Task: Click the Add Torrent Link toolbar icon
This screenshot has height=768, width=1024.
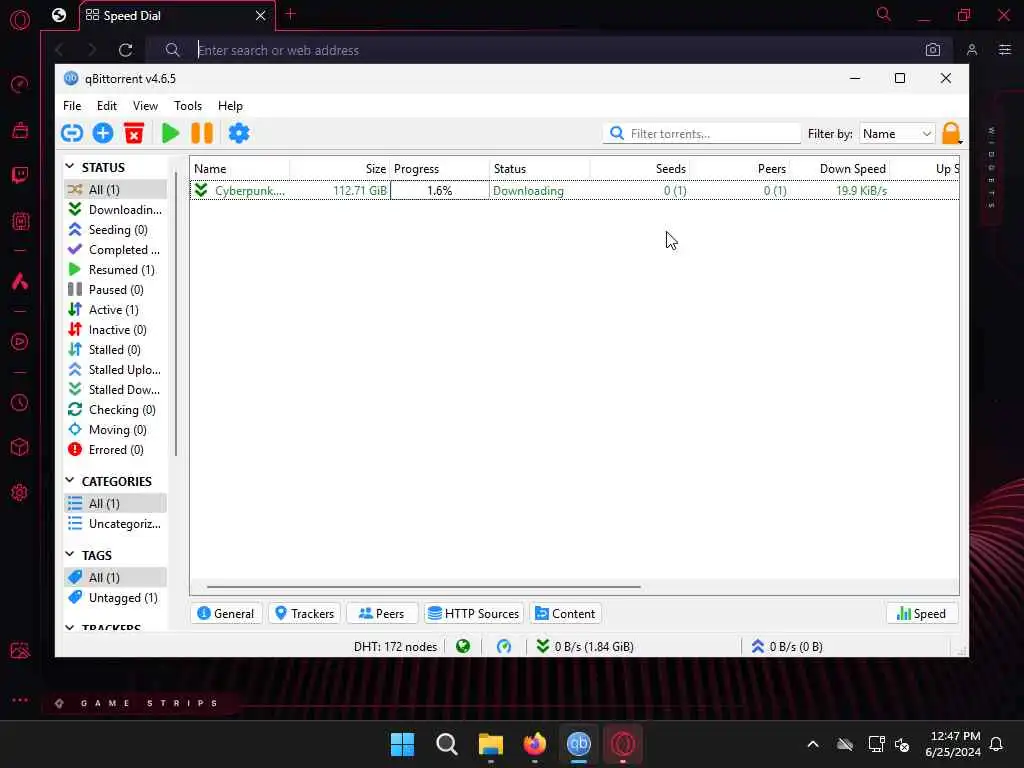Action: pyautogui.click(x=72, y=133)
